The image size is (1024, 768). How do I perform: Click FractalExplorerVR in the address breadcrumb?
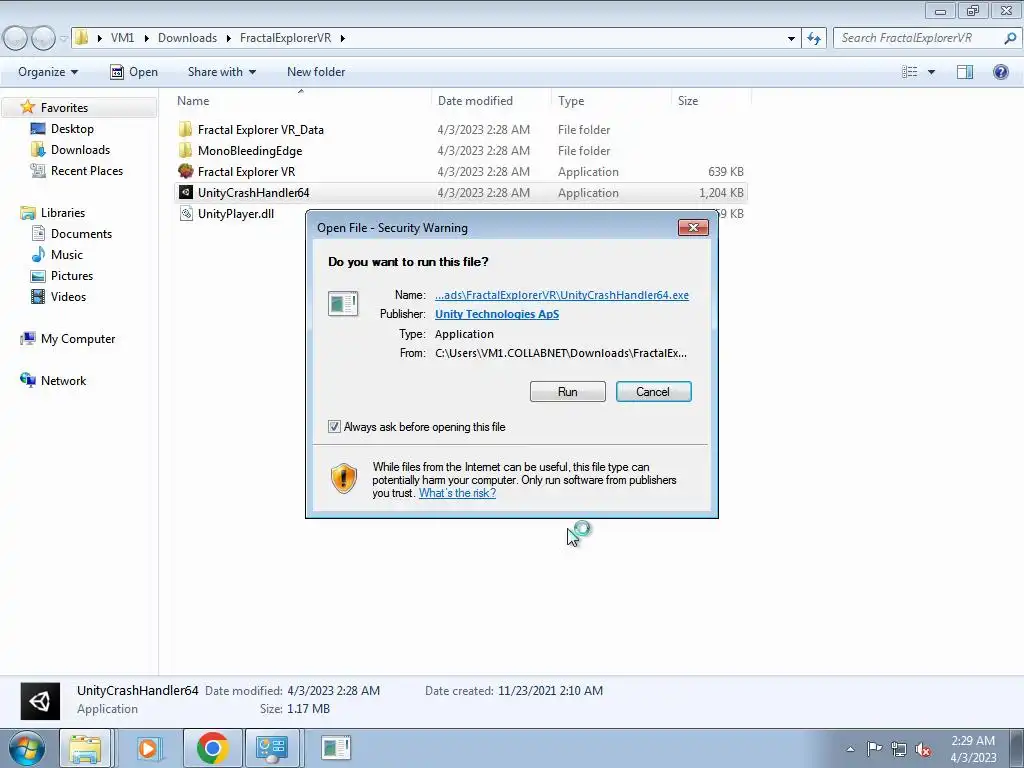pos(285,38)
